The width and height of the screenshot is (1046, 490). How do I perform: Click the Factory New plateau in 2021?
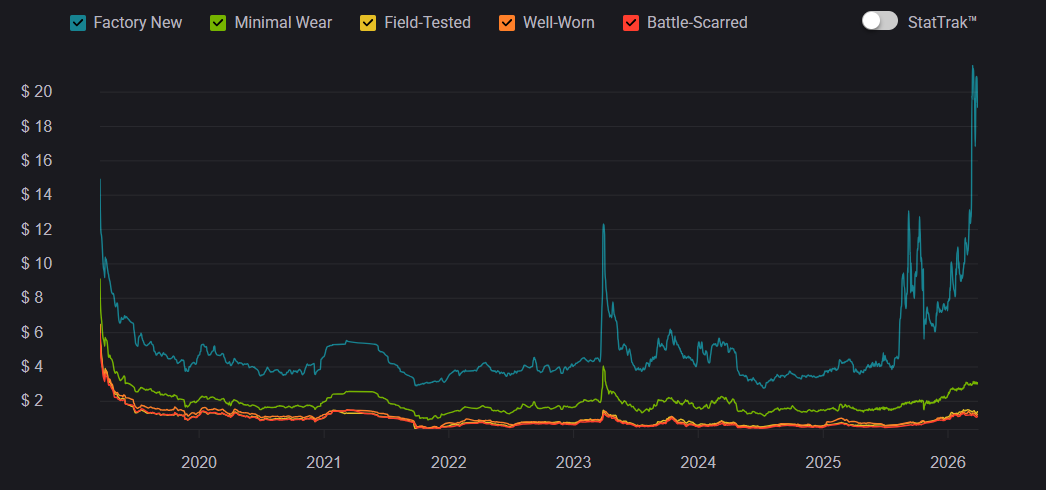click(x=350, y=343)
